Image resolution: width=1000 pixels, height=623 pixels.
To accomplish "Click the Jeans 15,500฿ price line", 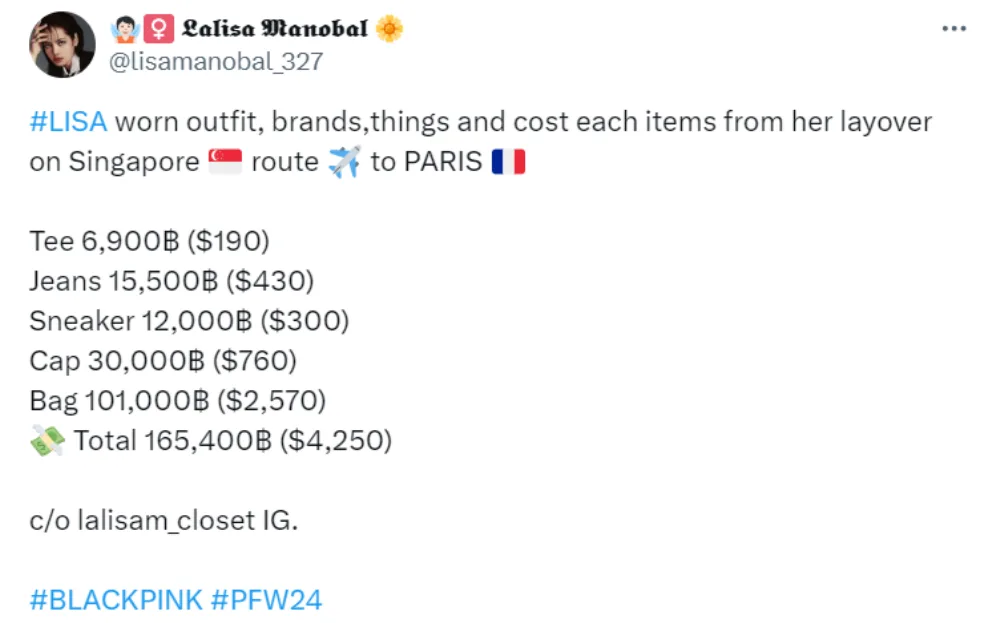I will click(x=172, y=281).
